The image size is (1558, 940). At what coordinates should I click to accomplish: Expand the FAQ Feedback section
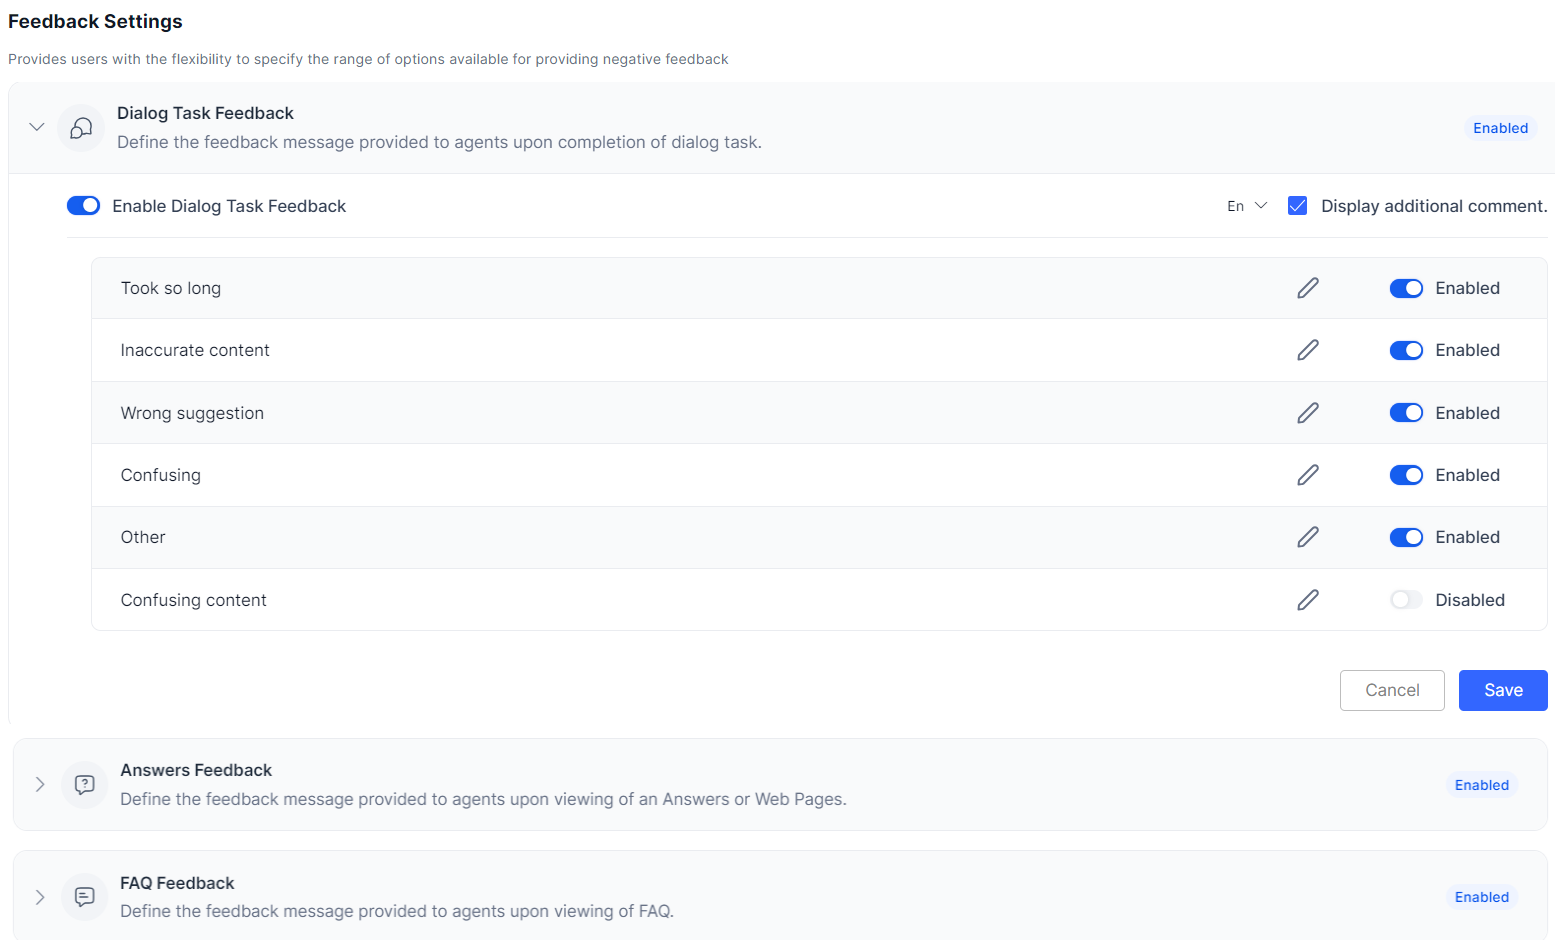tap(40, 897)
